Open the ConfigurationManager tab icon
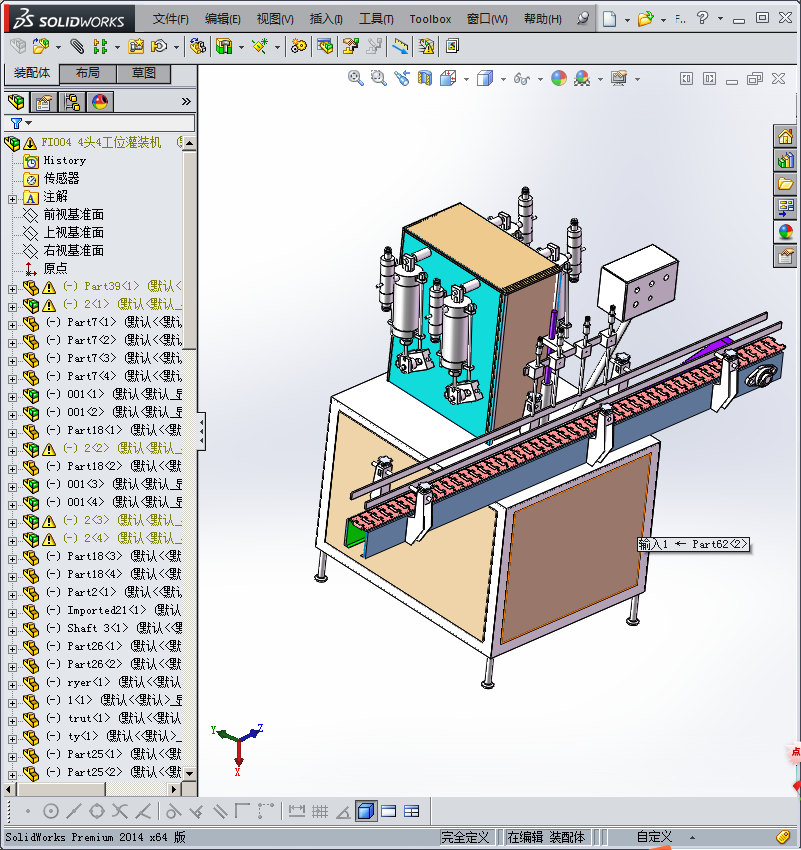 pyautogui.click(x=72, y=101)
